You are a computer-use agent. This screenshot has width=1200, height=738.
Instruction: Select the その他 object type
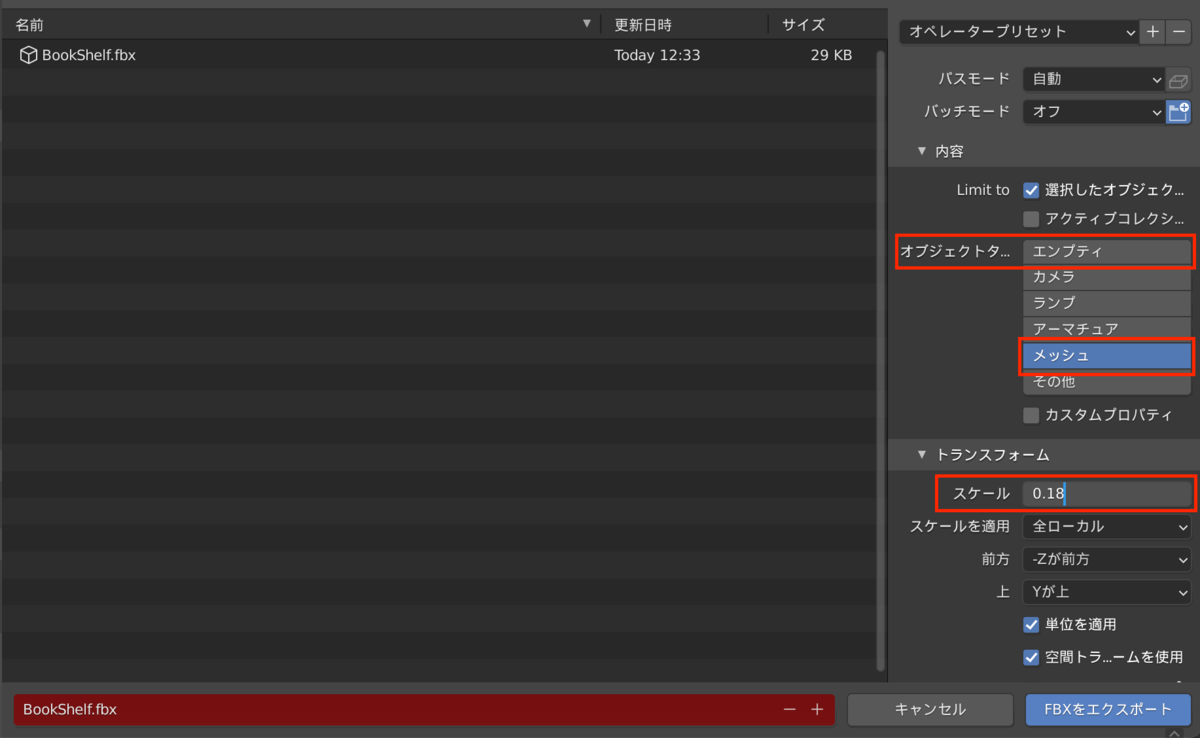pyautogui.click(x=1107, y=381)
